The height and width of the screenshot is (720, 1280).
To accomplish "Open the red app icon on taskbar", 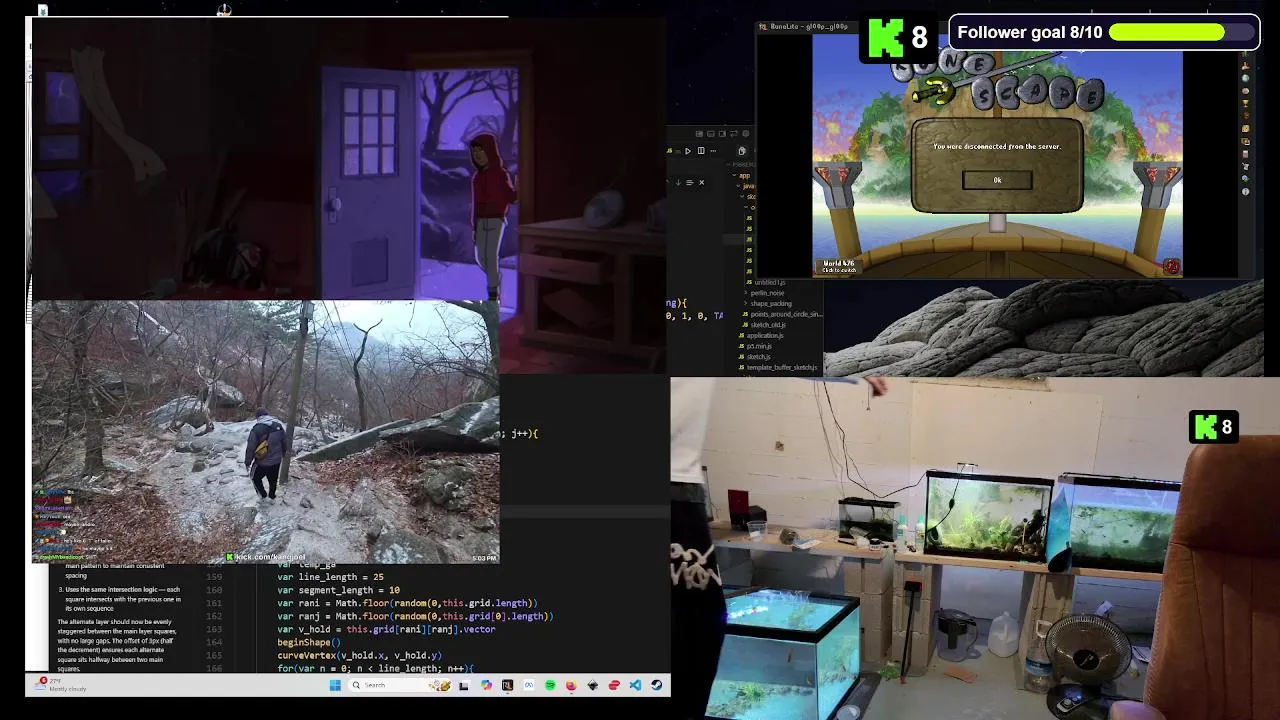I will (x=614, y=685).
